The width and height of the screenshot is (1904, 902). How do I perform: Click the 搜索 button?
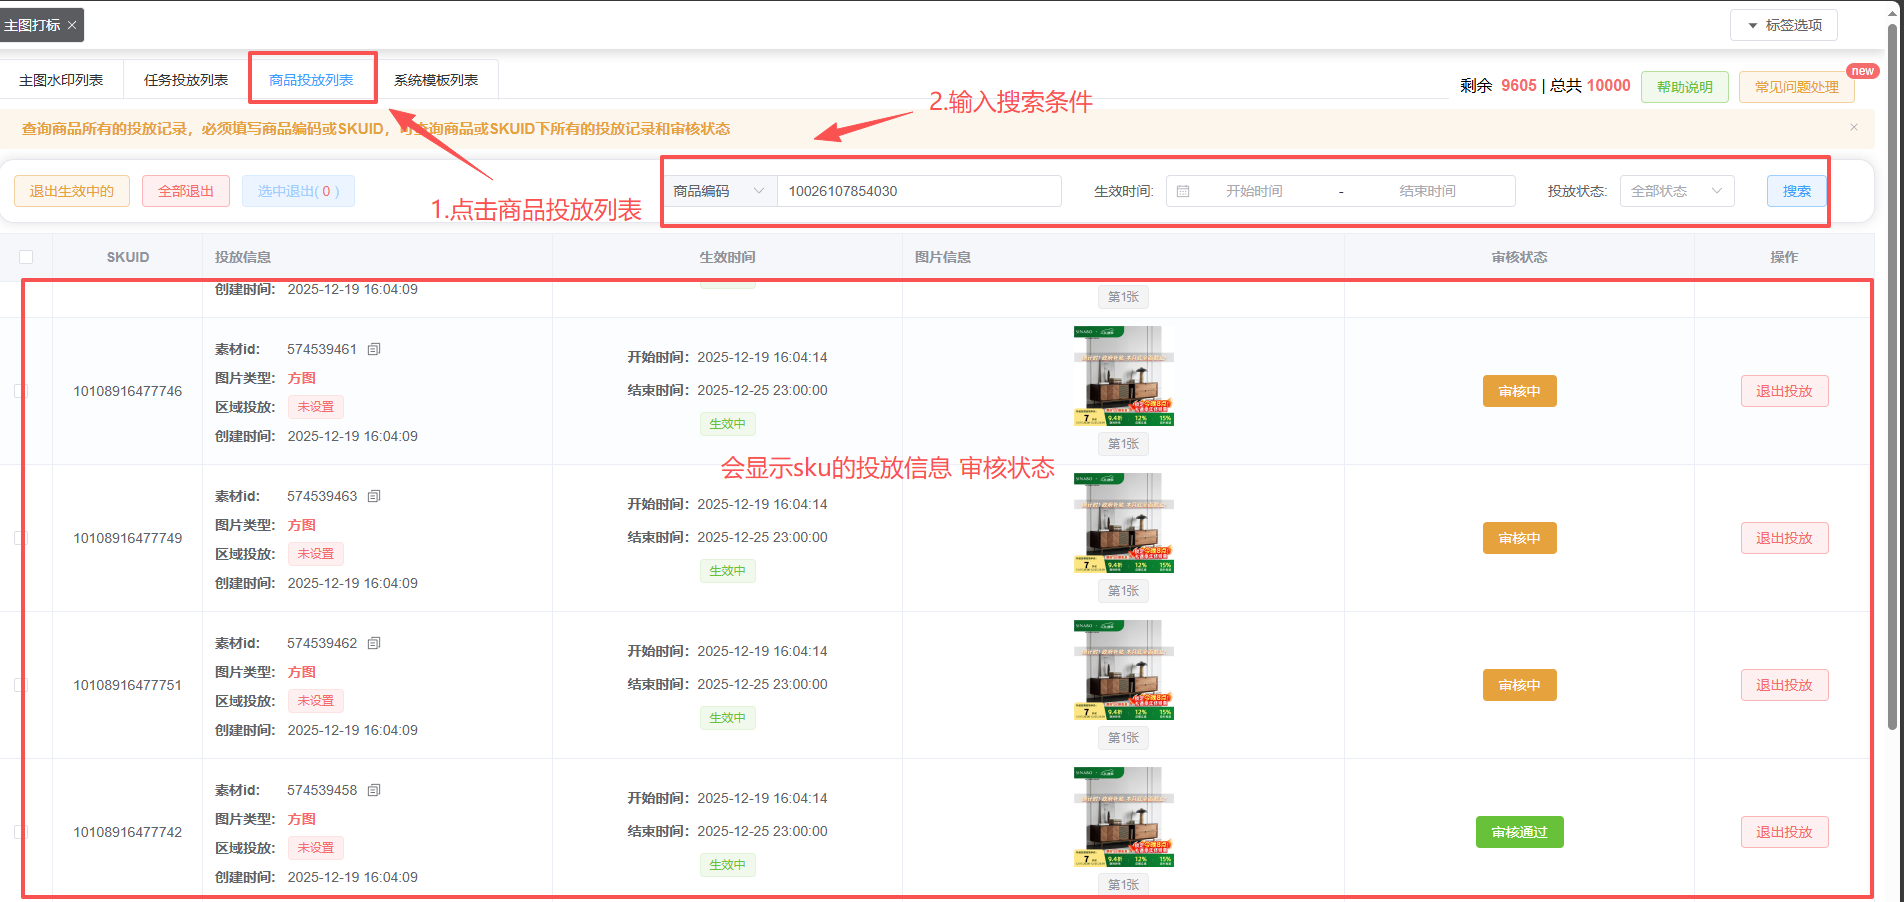click(x=1796, y=191)
